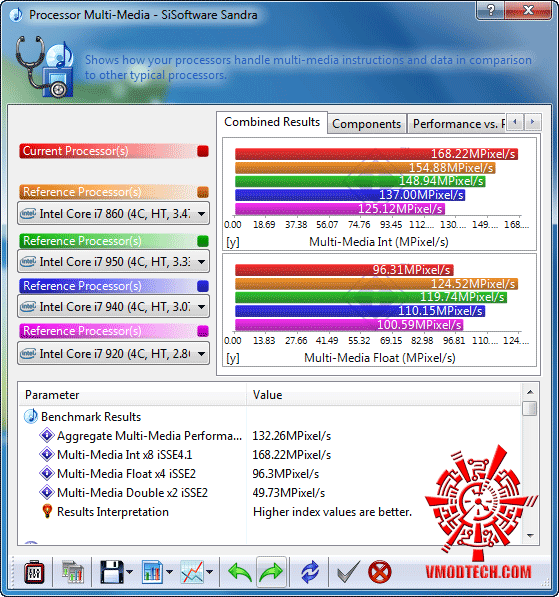Viewport: 559px width, 597px height.
Task: Click the 125.12MPixel/s magenta bar
Action: pos(340,209)
